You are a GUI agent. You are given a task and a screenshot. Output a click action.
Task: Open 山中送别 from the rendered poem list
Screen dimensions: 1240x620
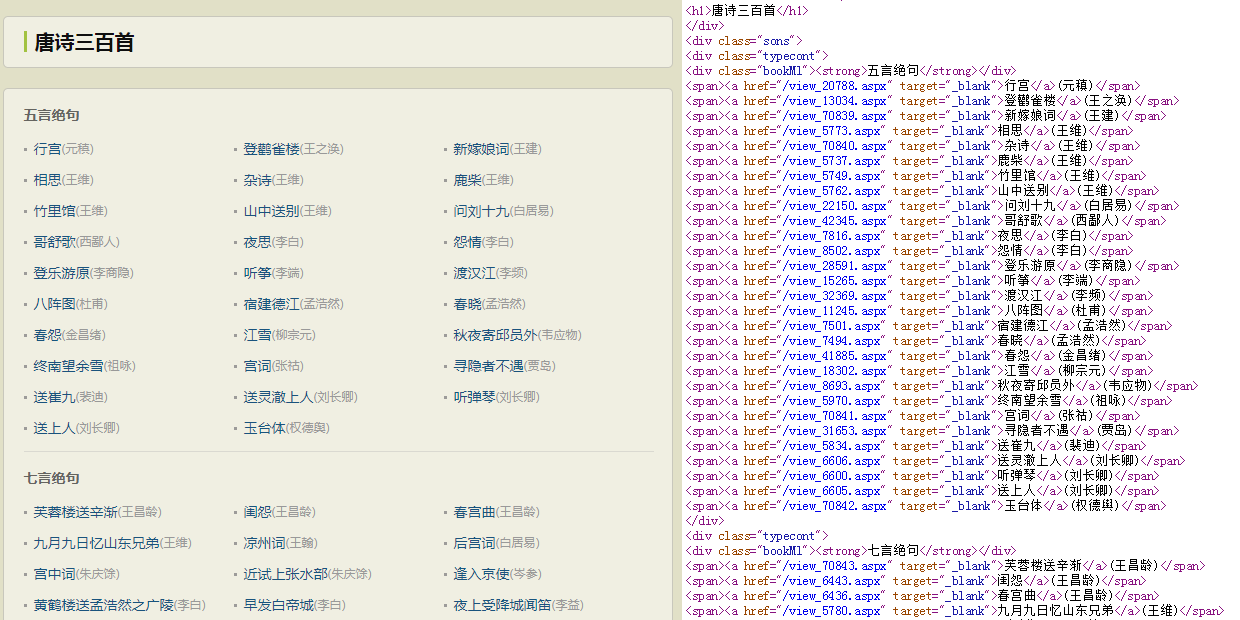tap(271, 211)
